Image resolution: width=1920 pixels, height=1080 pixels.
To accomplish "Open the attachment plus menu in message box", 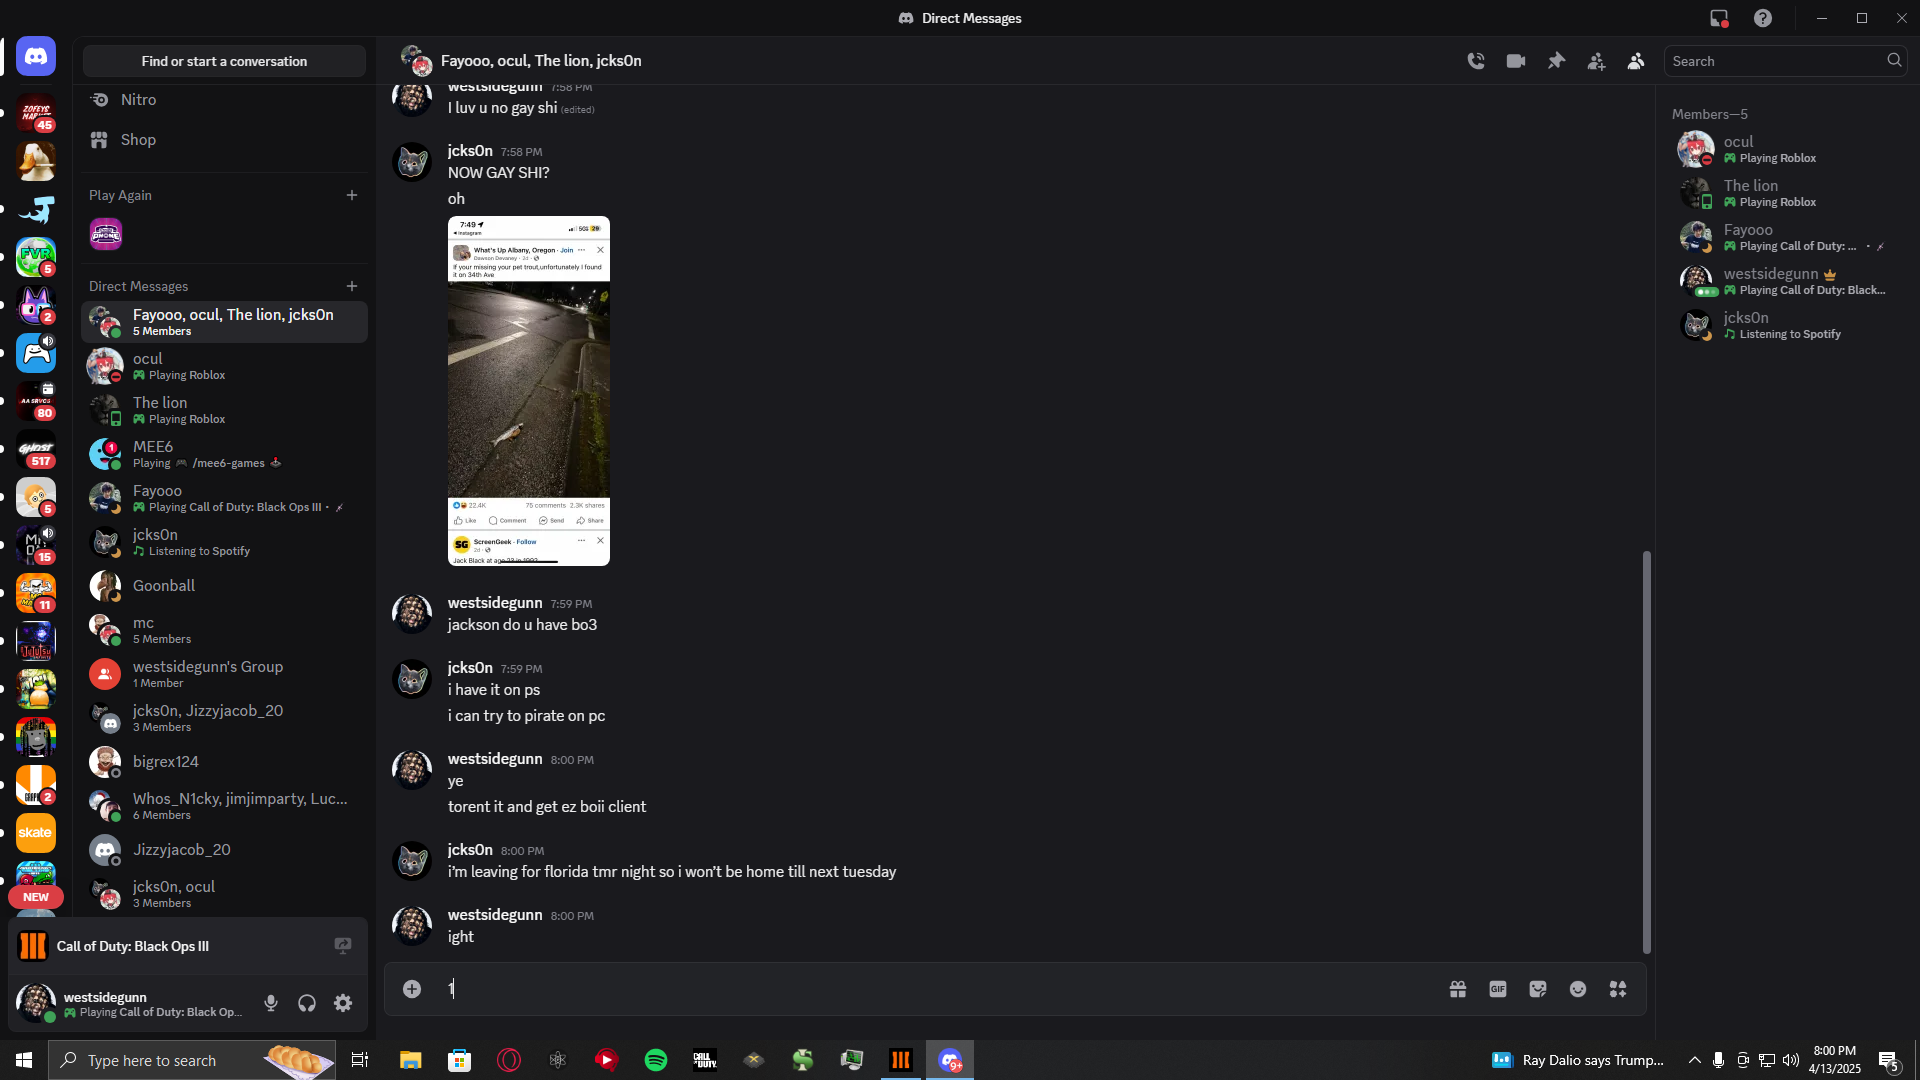I will click(412, 989).
